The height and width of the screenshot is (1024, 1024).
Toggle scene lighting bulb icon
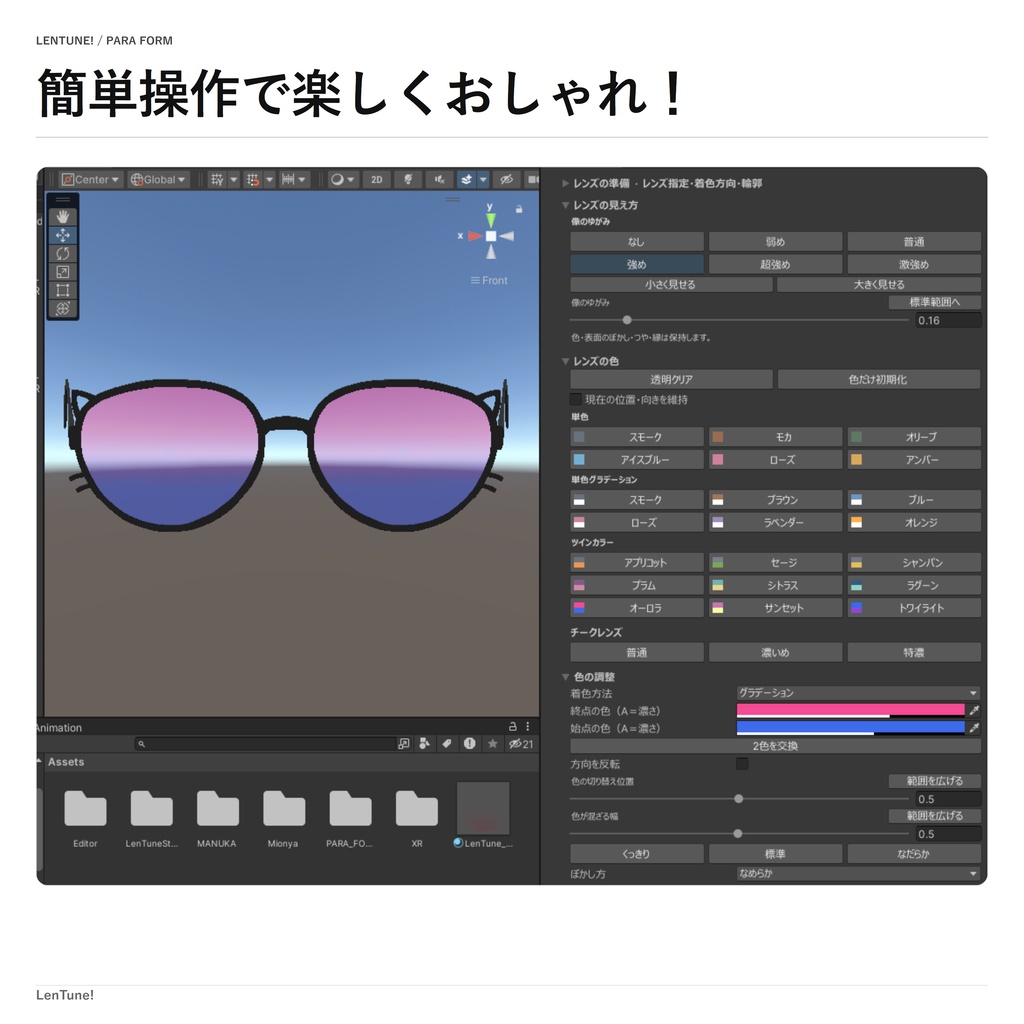pyautogui.click(x=408, y=180)
